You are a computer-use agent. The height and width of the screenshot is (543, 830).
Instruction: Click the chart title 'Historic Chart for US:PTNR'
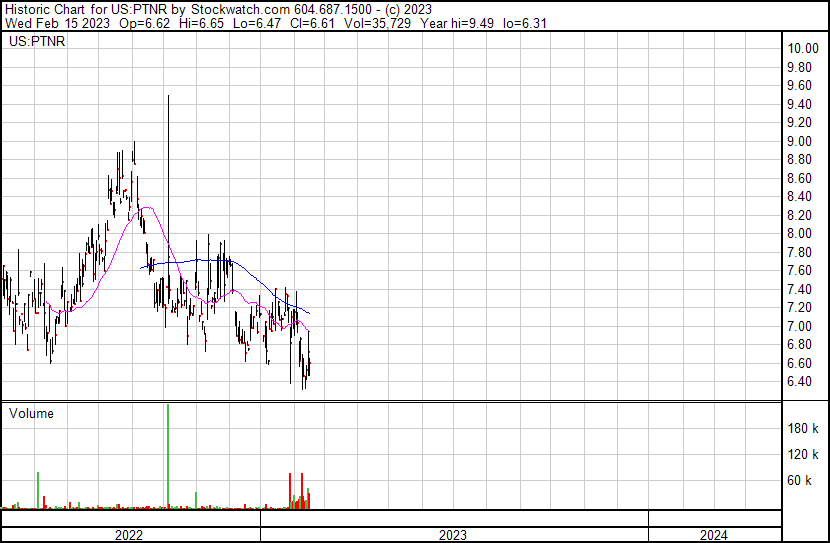pos(84,10)
